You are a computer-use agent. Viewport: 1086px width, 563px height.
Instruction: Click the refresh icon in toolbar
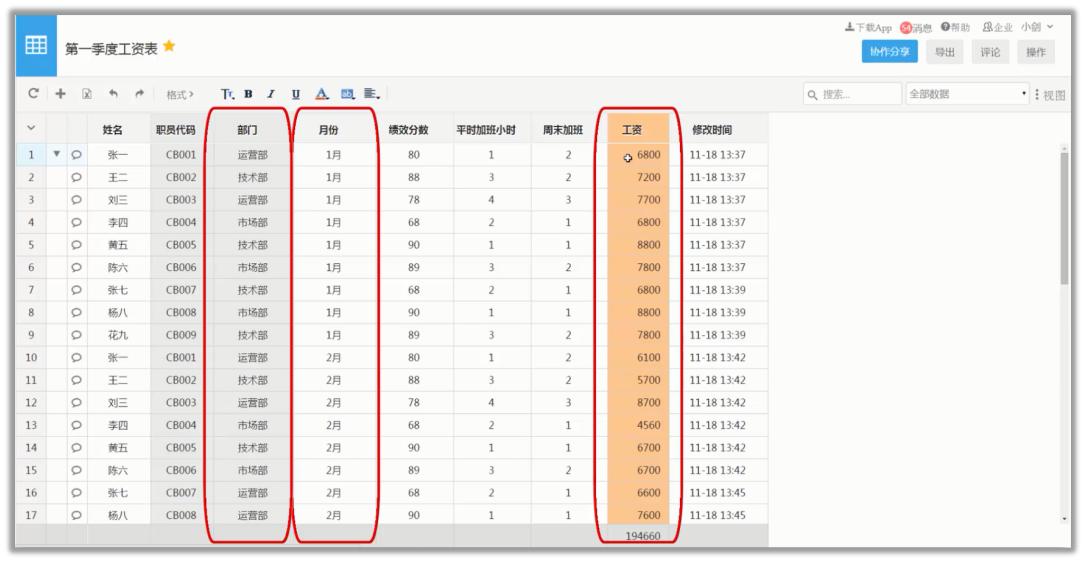[33, 93]
